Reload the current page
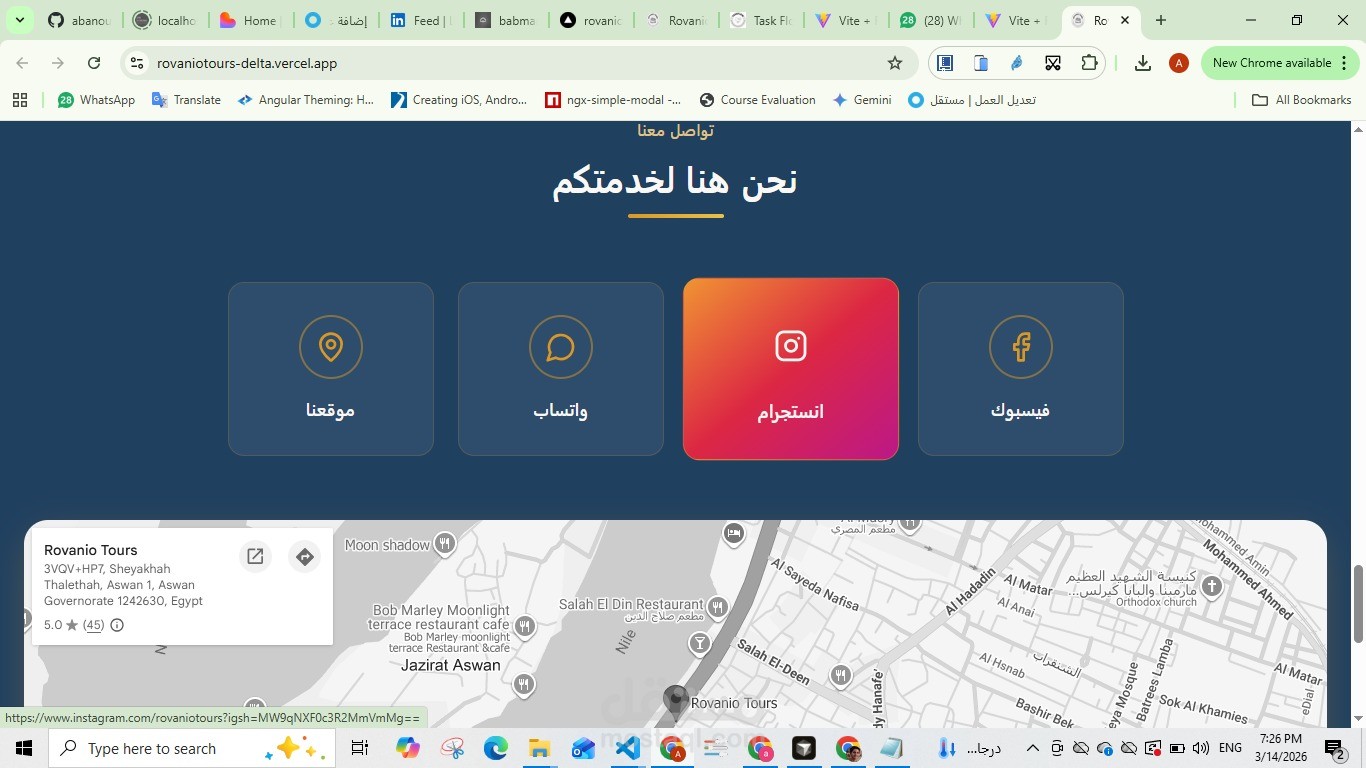Screen dimensions: 1366x768 coord(94,63)
